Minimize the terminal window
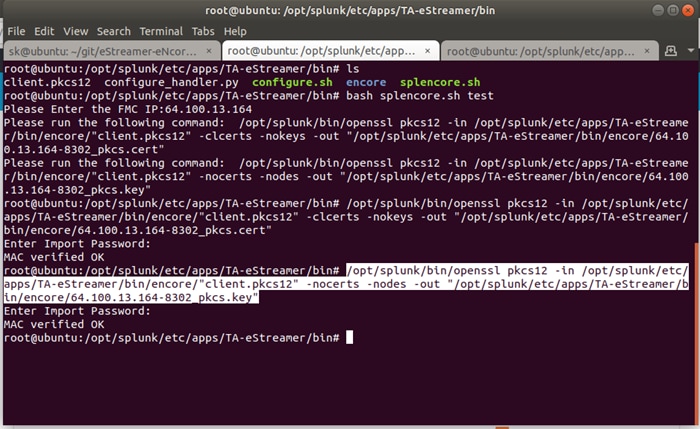Viewport: 700px width, 429px height. (658, 10)
